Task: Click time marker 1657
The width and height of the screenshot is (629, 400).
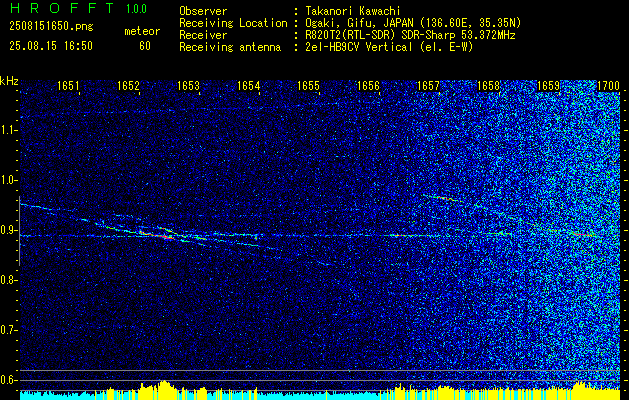Action: point(428,86)
